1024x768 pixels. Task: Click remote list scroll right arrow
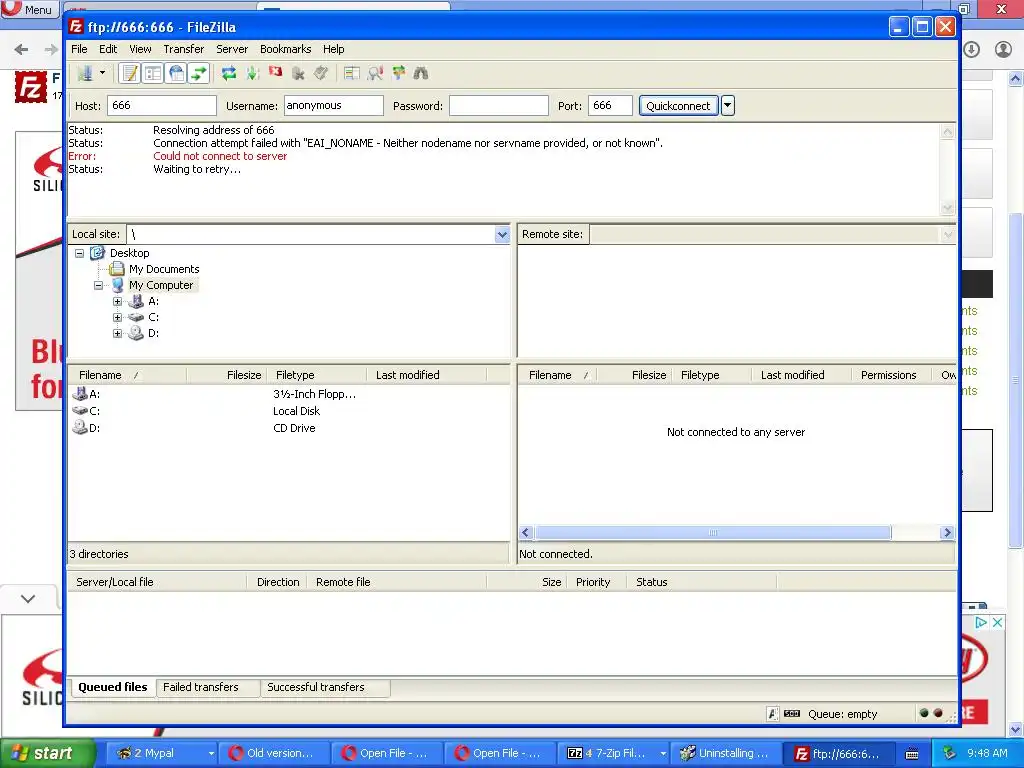[947, 533]
